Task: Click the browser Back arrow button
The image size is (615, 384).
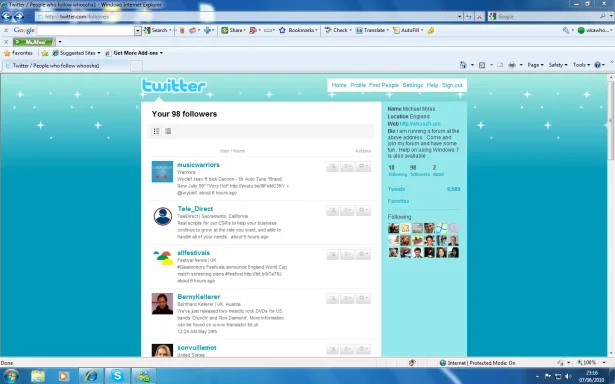Action: pyautogui.click(x=7, y=16)
